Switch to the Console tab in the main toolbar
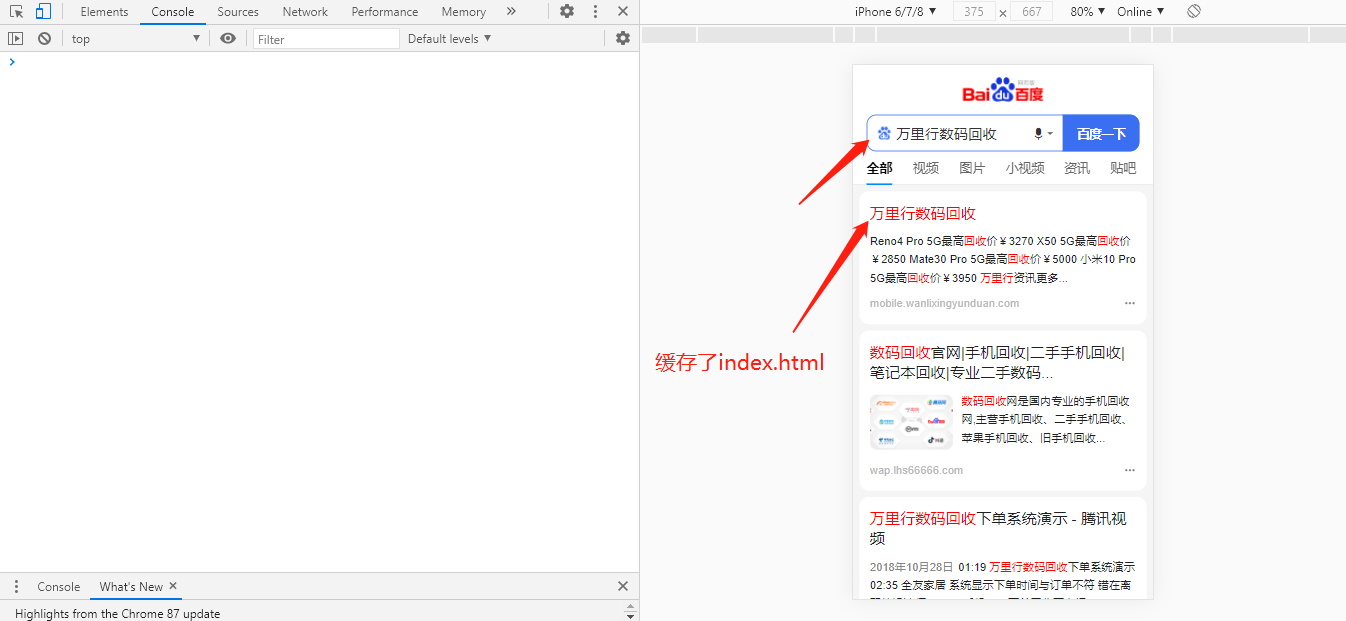This screenshot has height=621, width=1346. 173,12
